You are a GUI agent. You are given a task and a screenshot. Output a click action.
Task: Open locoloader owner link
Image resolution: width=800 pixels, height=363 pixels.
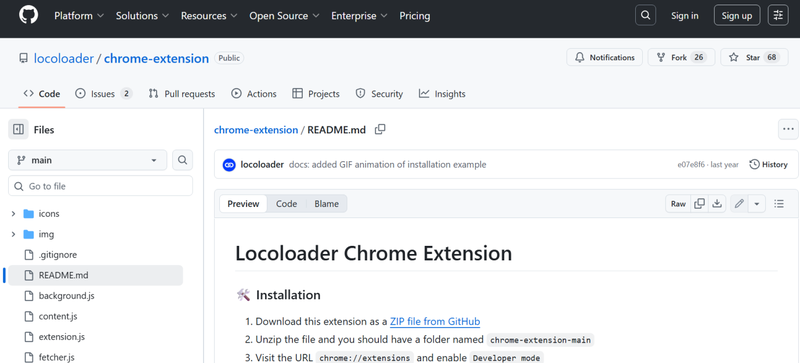pos(64,58)
